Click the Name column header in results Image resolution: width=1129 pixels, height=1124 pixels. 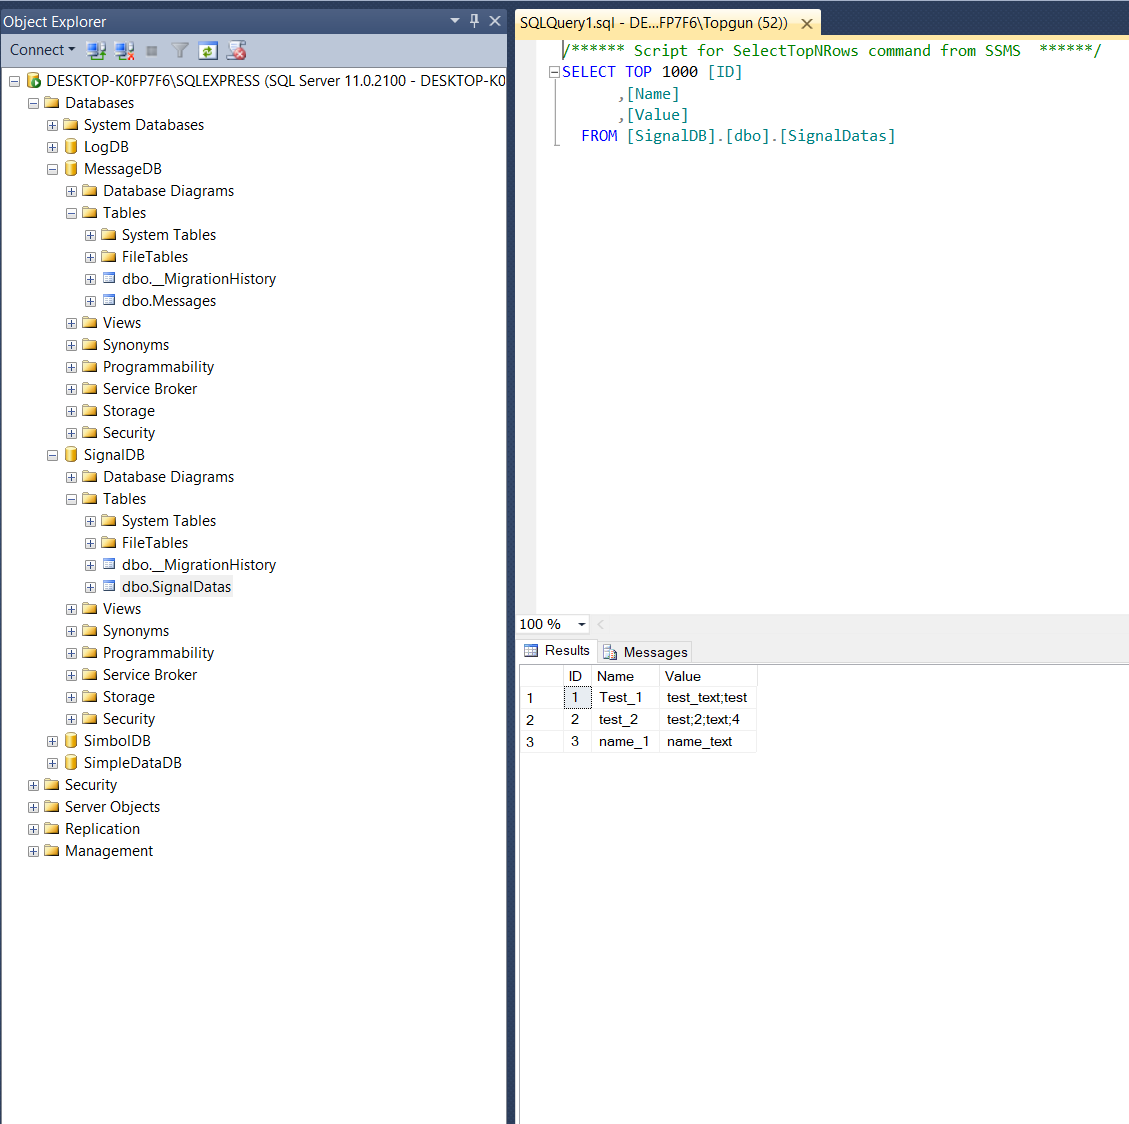[x=625, y=676]
